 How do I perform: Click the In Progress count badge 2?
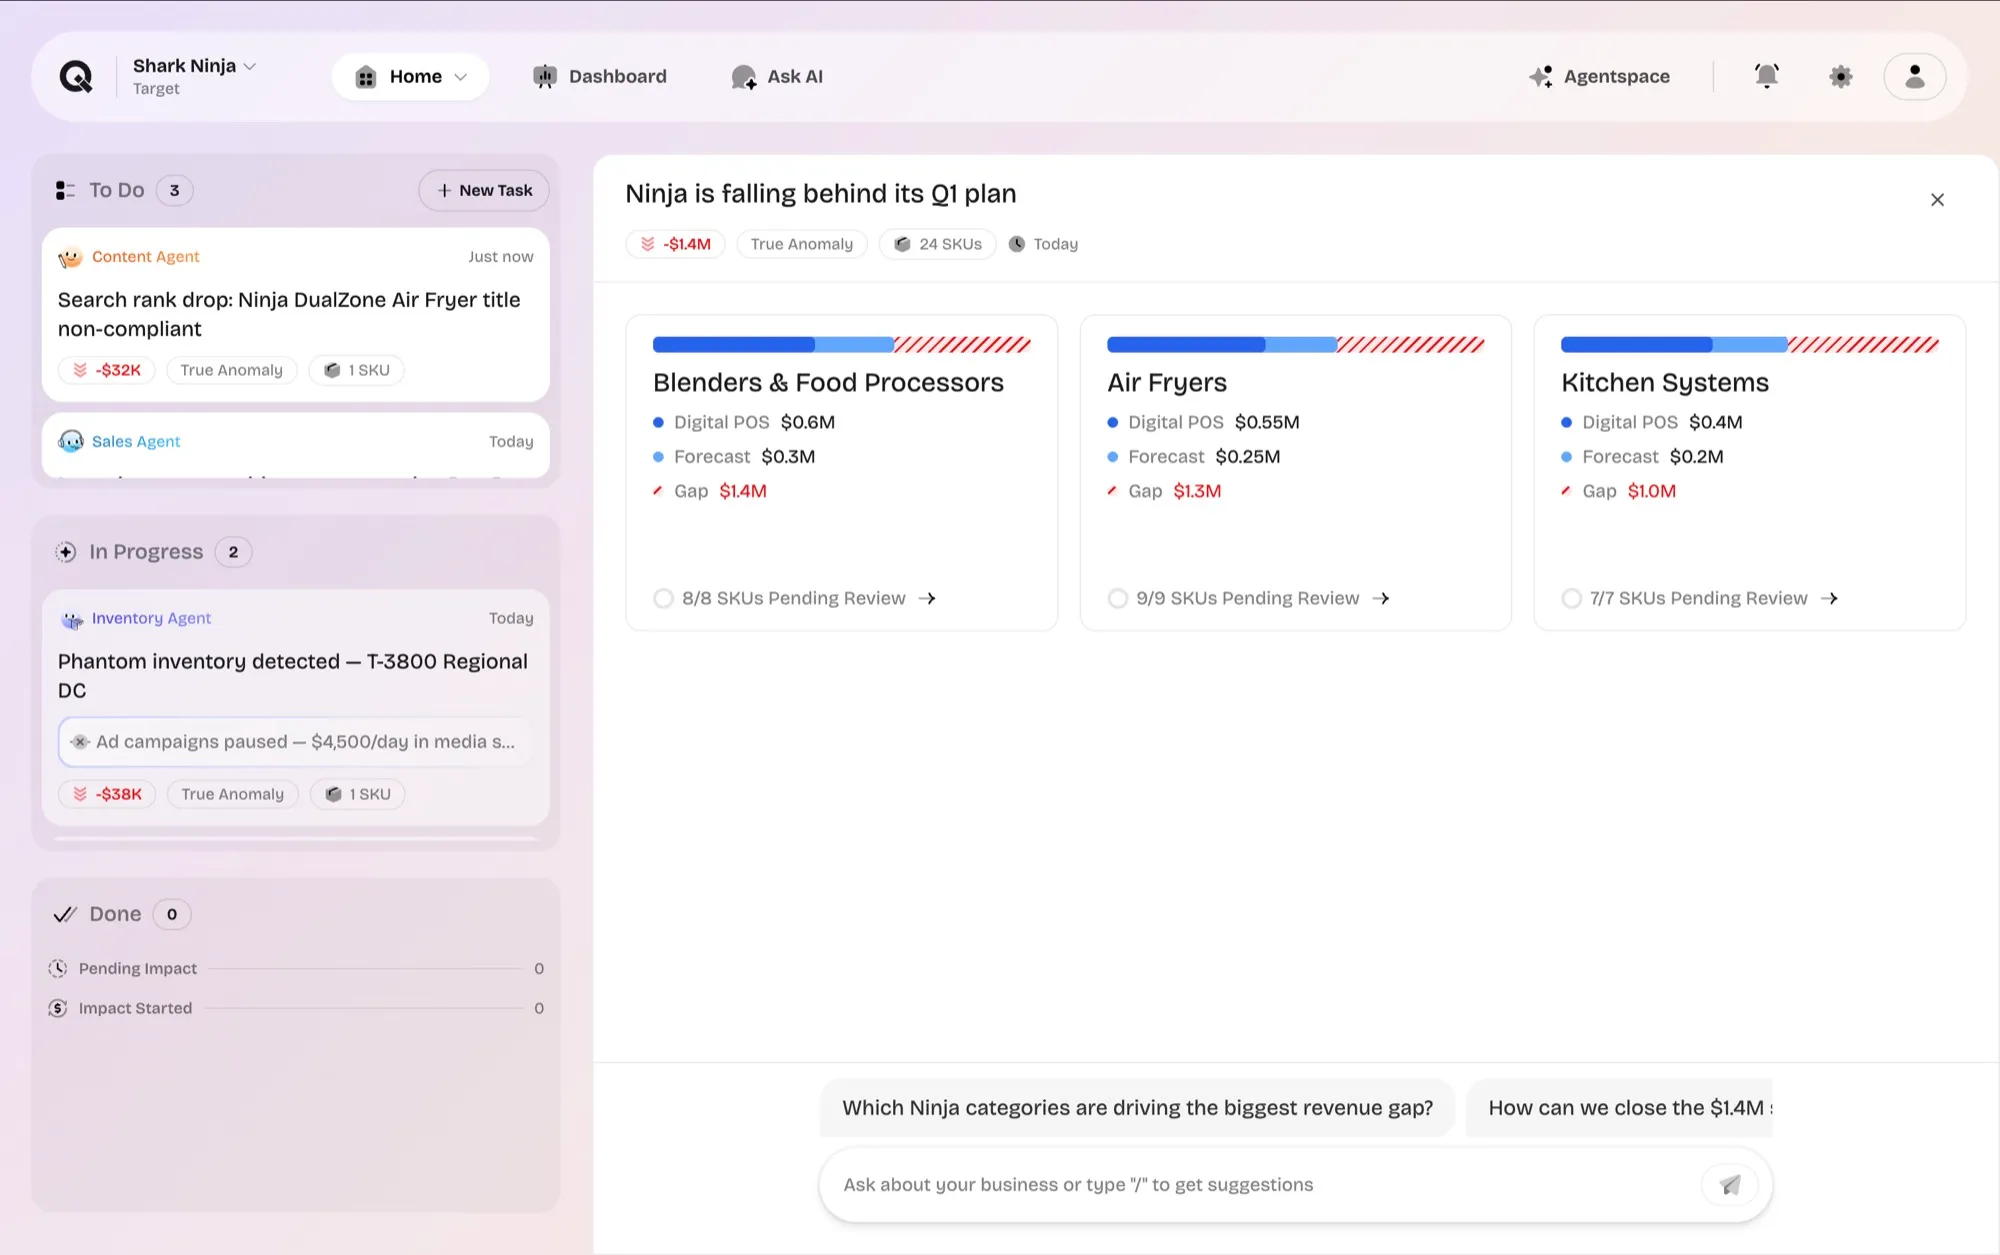click(233, 552)
